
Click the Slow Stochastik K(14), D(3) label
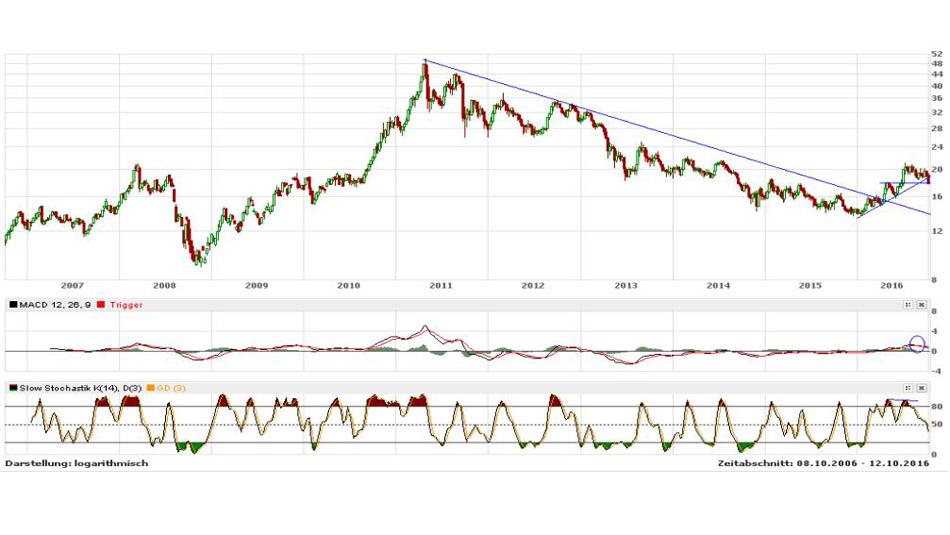click(80, 387)
